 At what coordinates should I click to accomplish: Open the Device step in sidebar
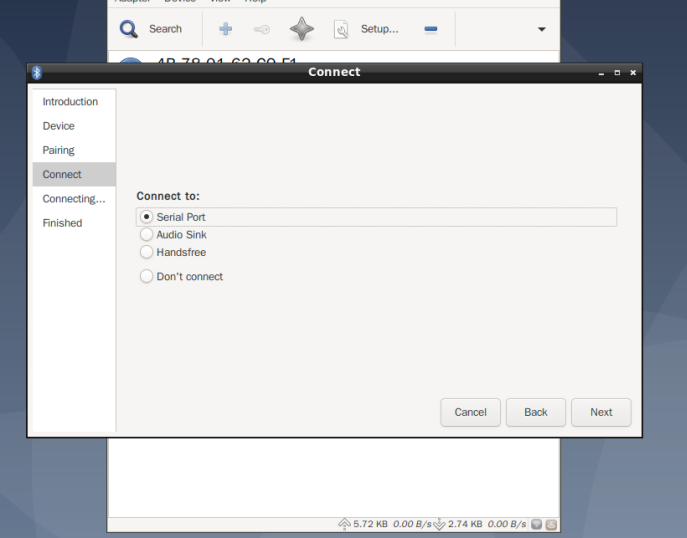(59, 126)
